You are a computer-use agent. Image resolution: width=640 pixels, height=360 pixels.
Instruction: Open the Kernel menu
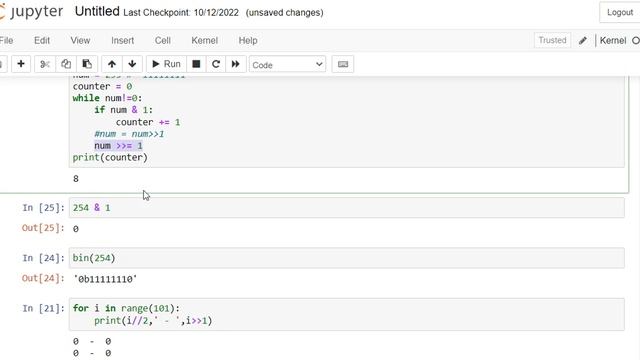coord(204,40)
